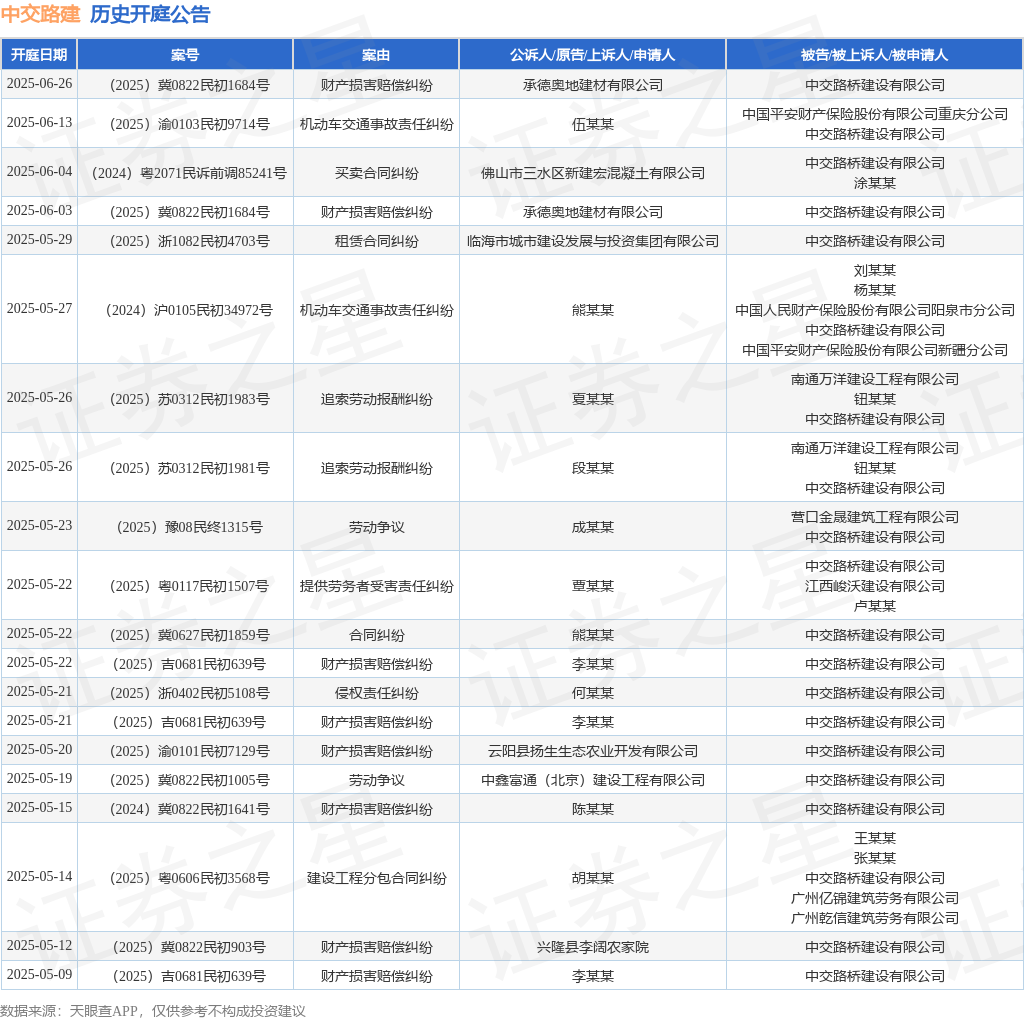1024x1020 pixels.
Task: Click the 买卖合同纠纷 cause cell
Action: tap(376, 173)
